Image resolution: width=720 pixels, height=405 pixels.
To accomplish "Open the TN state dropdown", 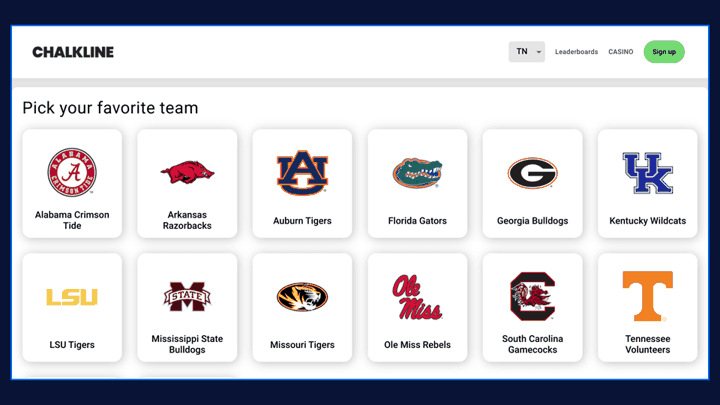I will coord(527,52).
